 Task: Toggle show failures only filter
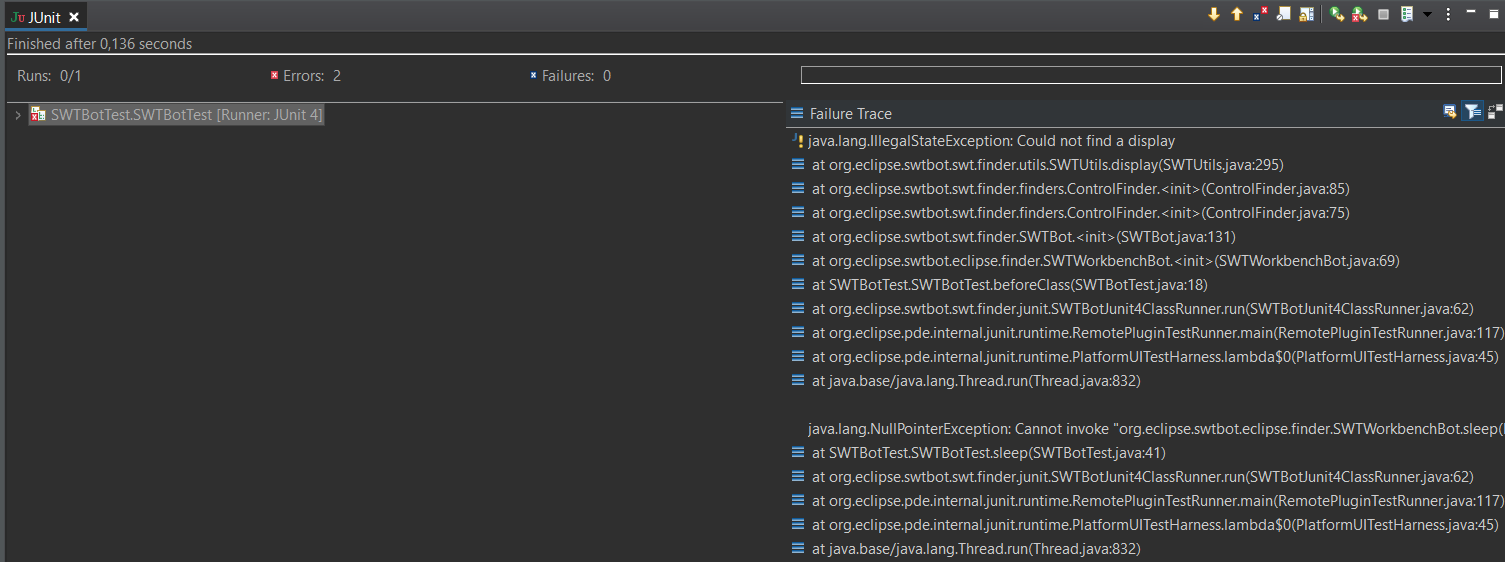click(1260, 14)
